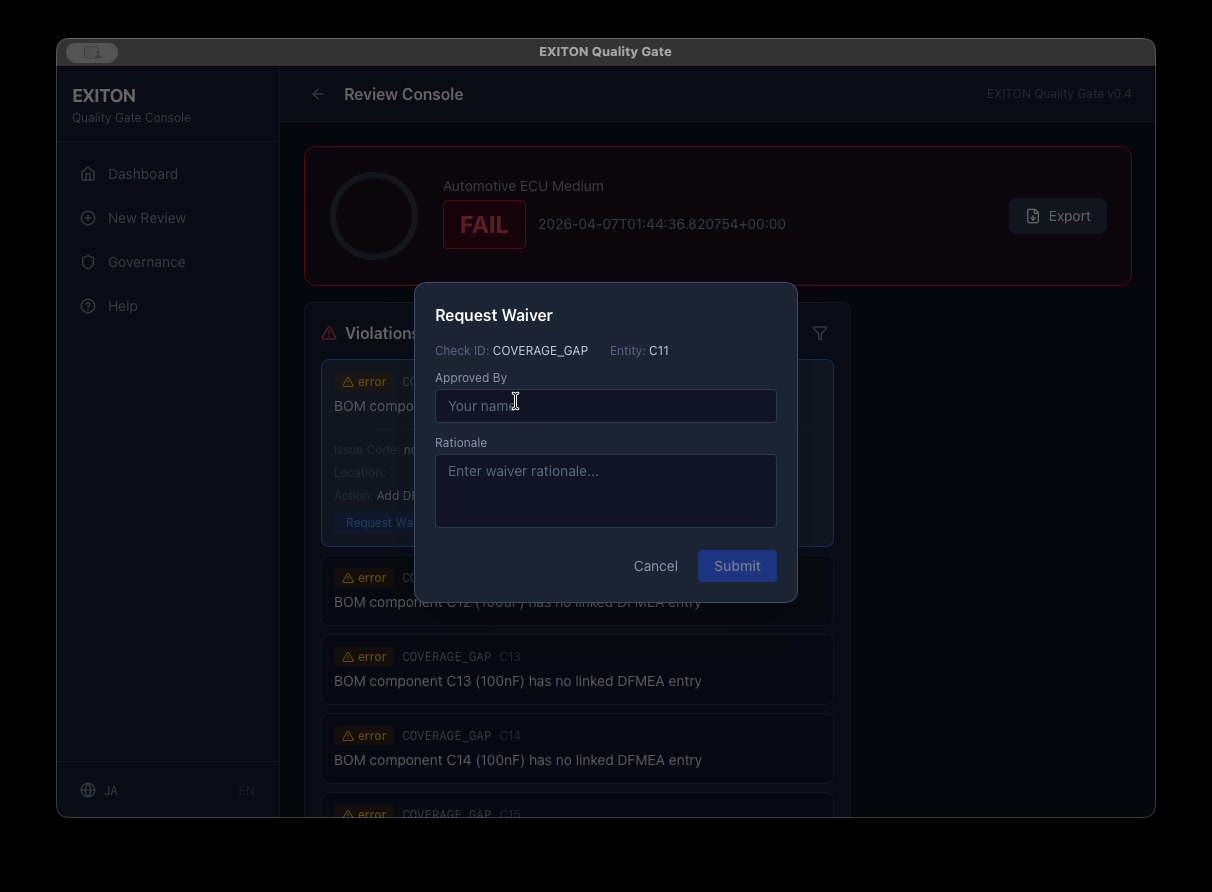Click the Violations warning triangle icon
Viewport: 1212px width, 892px height.
(329, 333)
